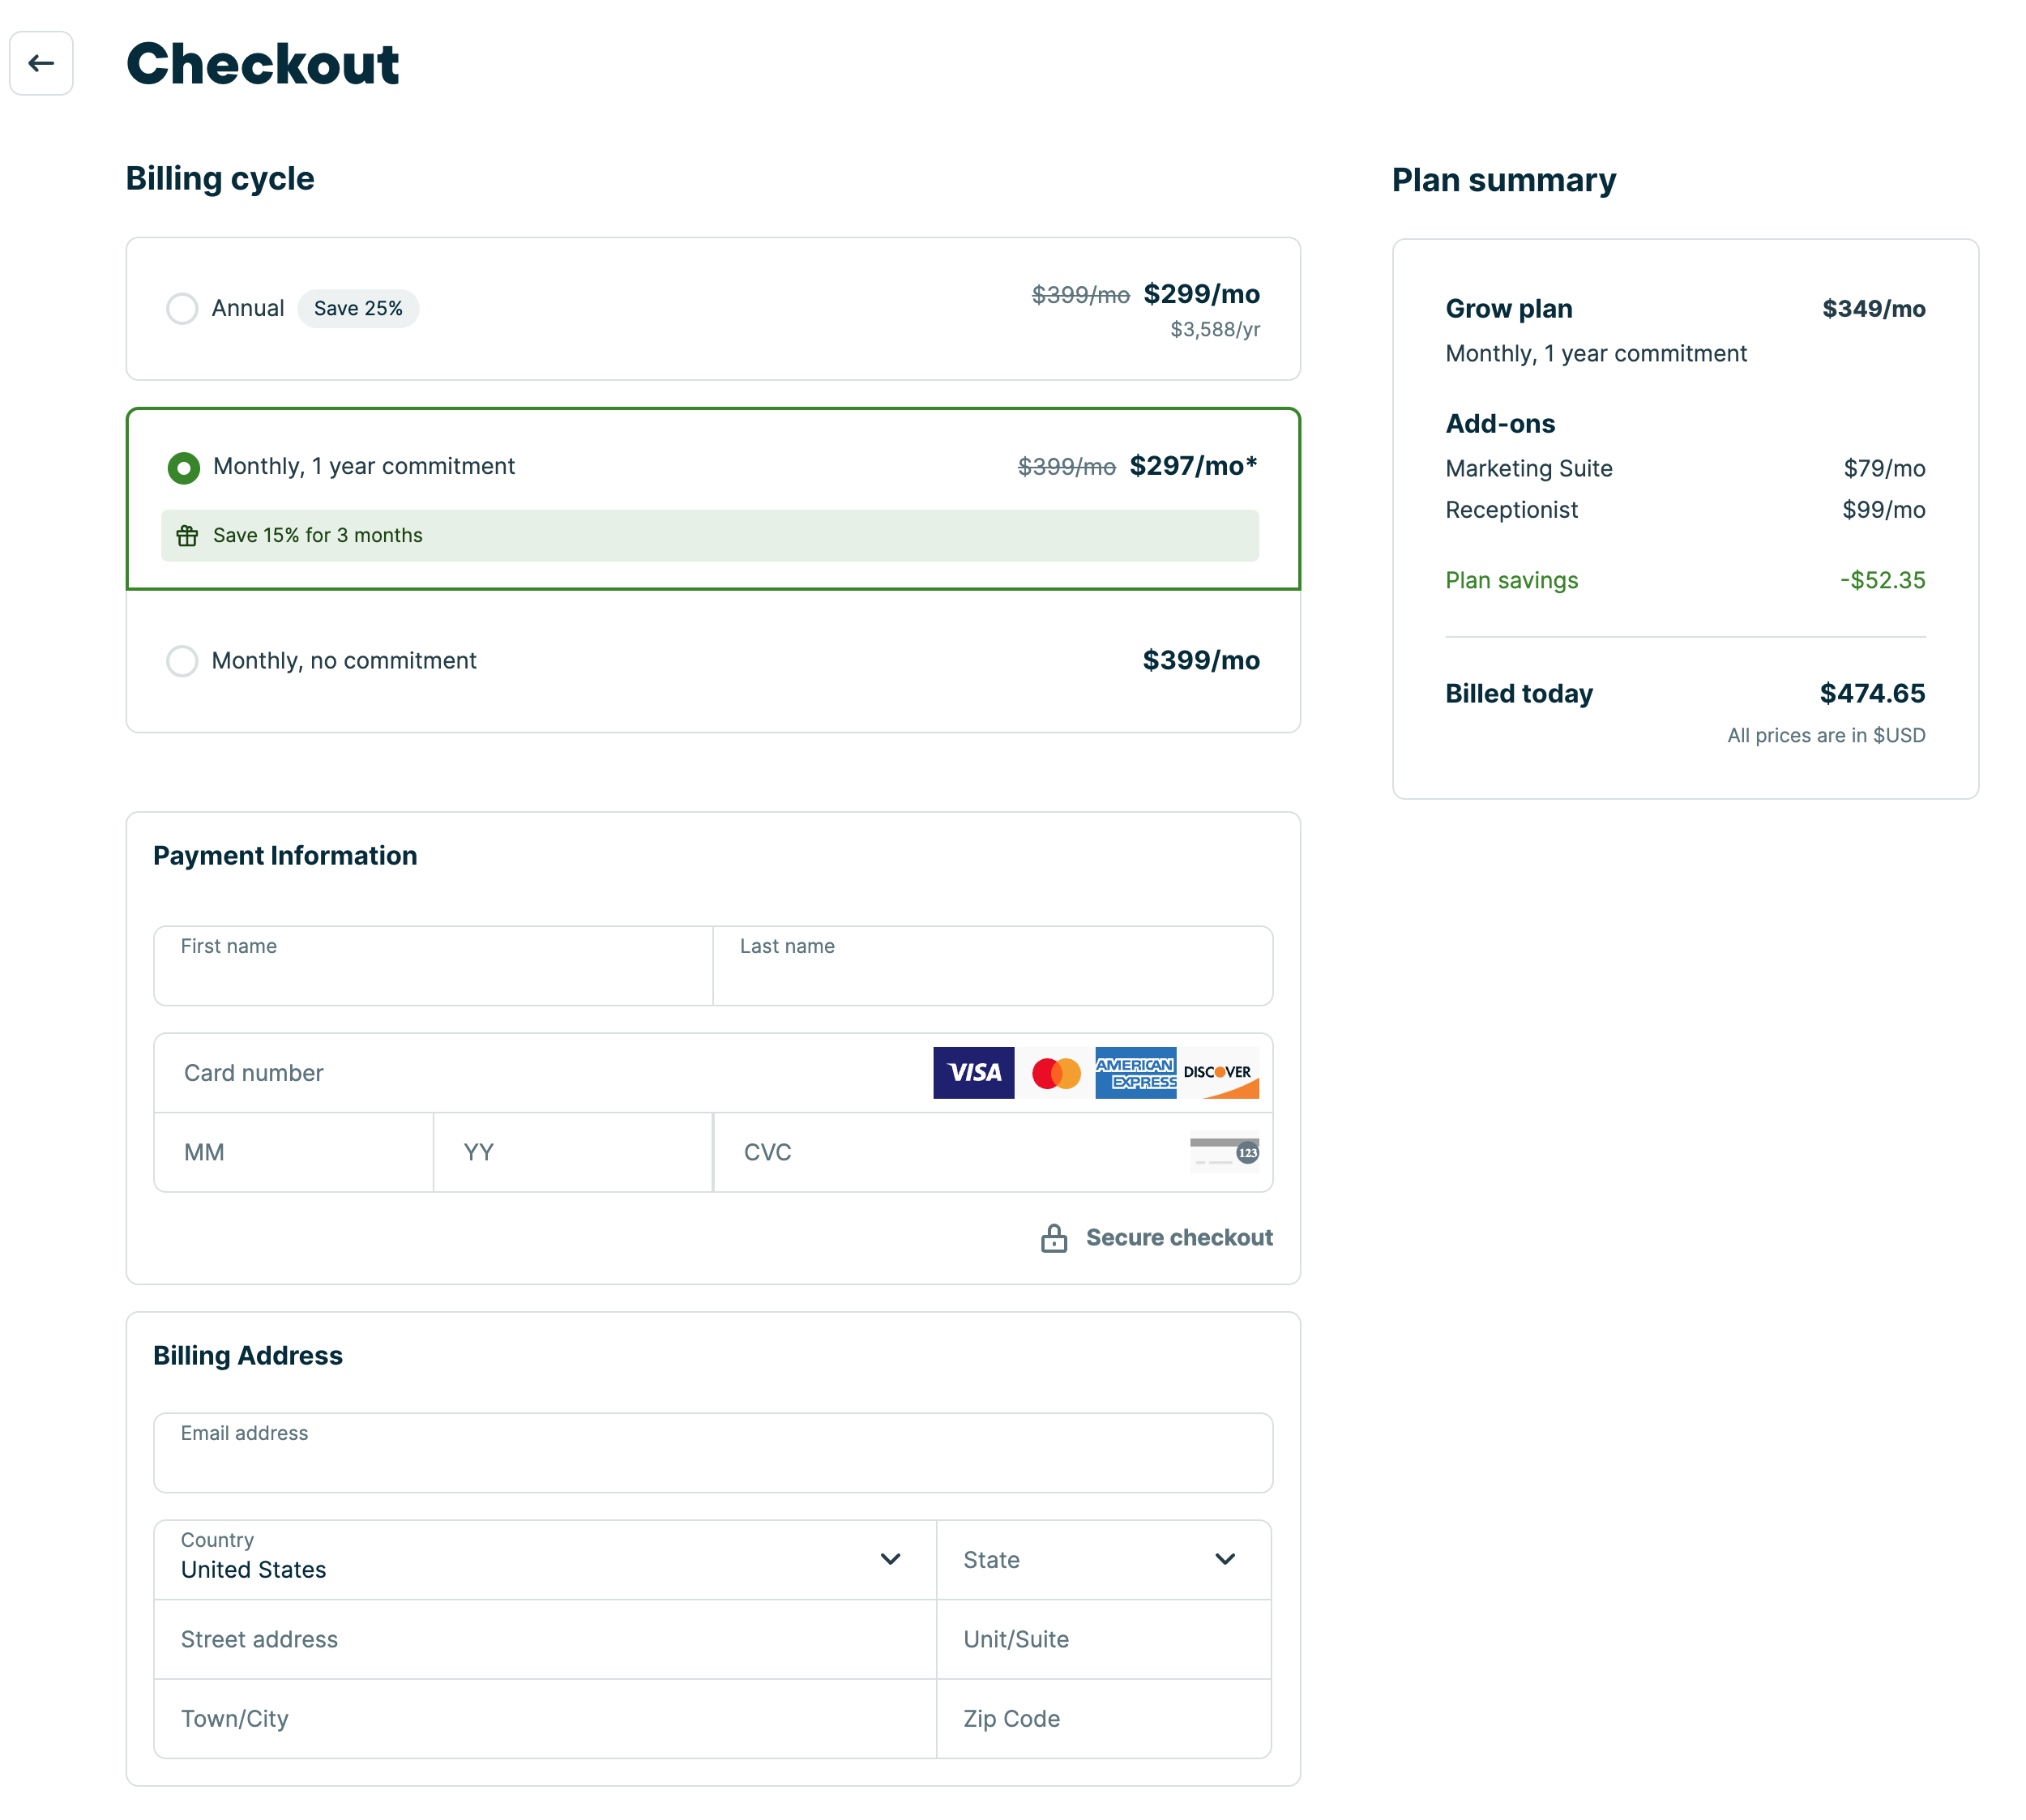This screenshot has width=2026, height=1820.
Task: Click the back arrow icon
Action: click(x=41, y=63)
